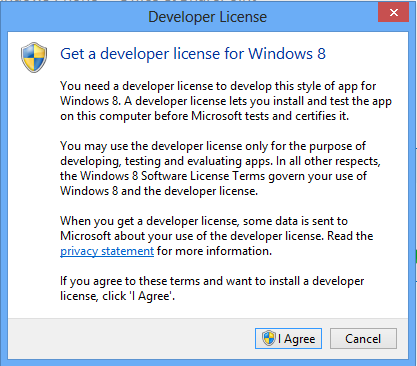Click the paragraph starting If you agree to these
Viewport: 417px width, 366px height.
point(212,288)
